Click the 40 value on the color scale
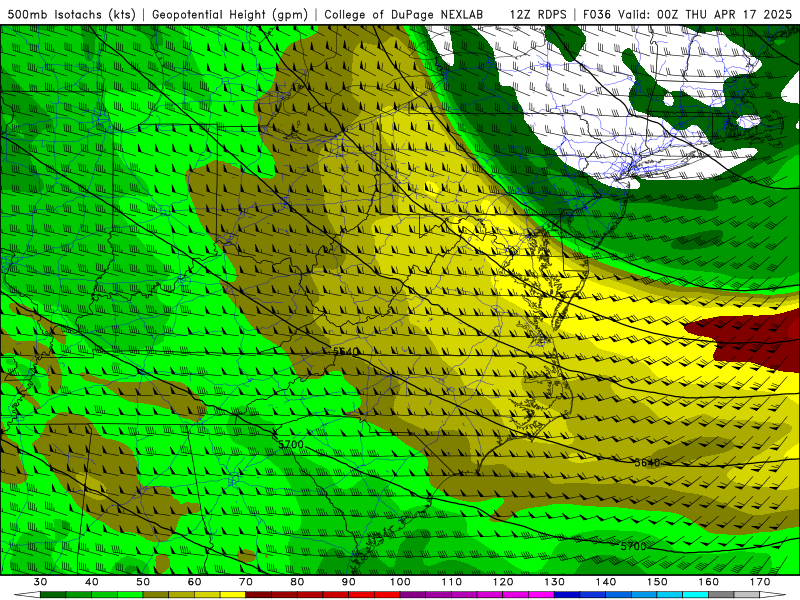This screenshot has width=800, height=600. (92, 582)
